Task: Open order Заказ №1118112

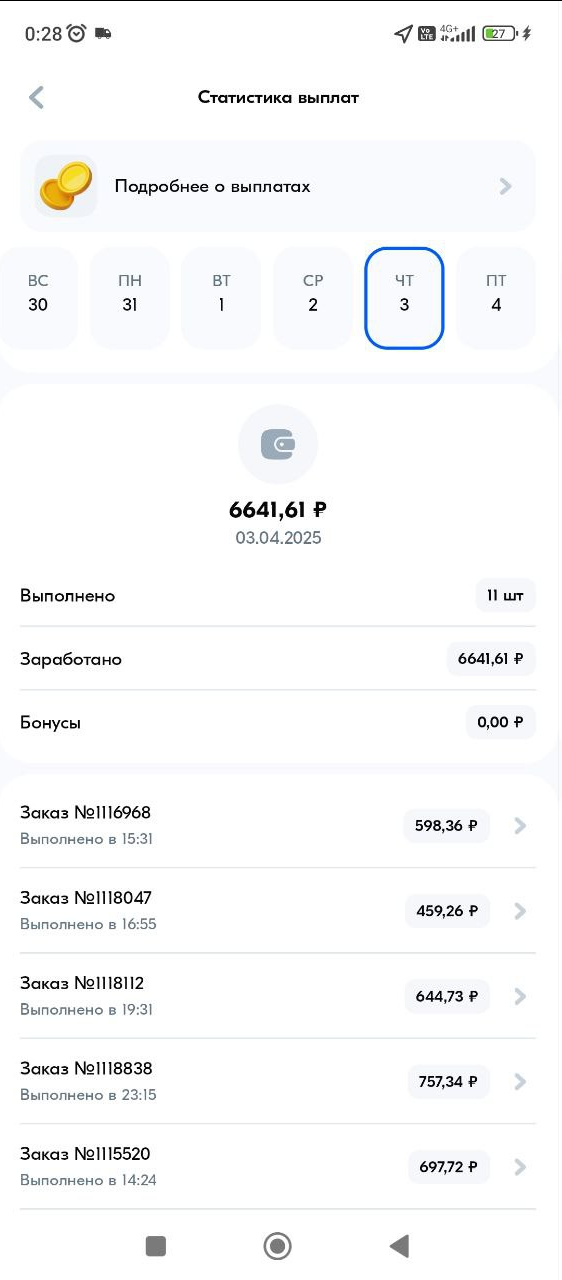Action: (x=278, y=996)
